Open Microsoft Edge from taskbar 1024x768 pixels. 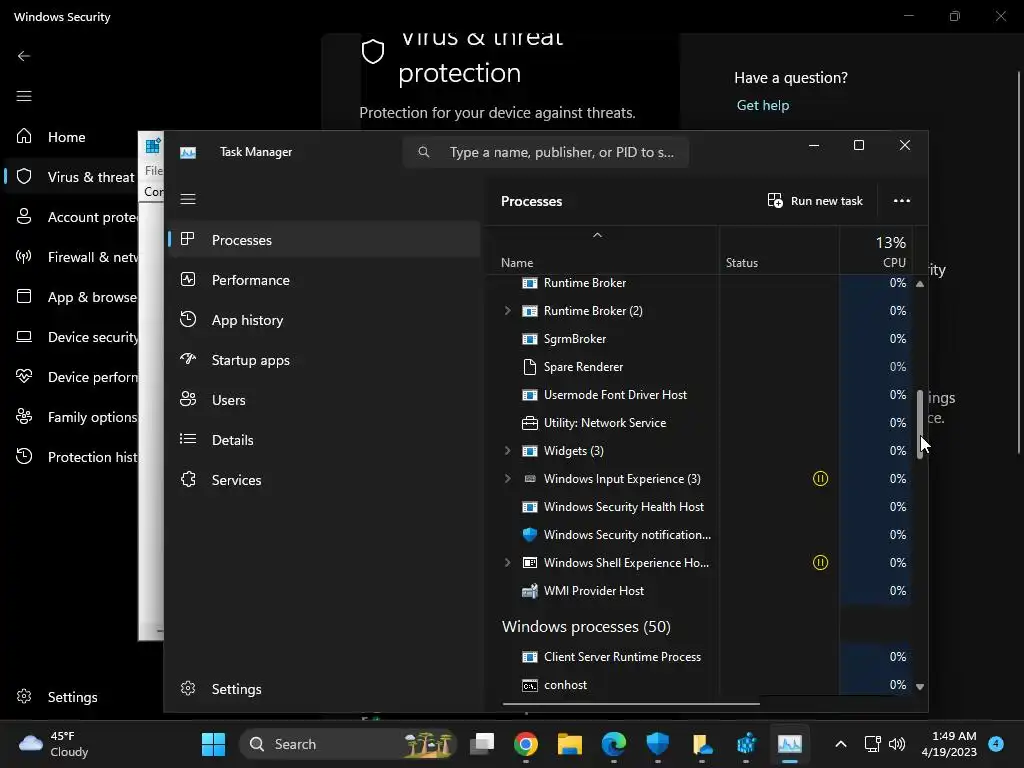point(614,744)
